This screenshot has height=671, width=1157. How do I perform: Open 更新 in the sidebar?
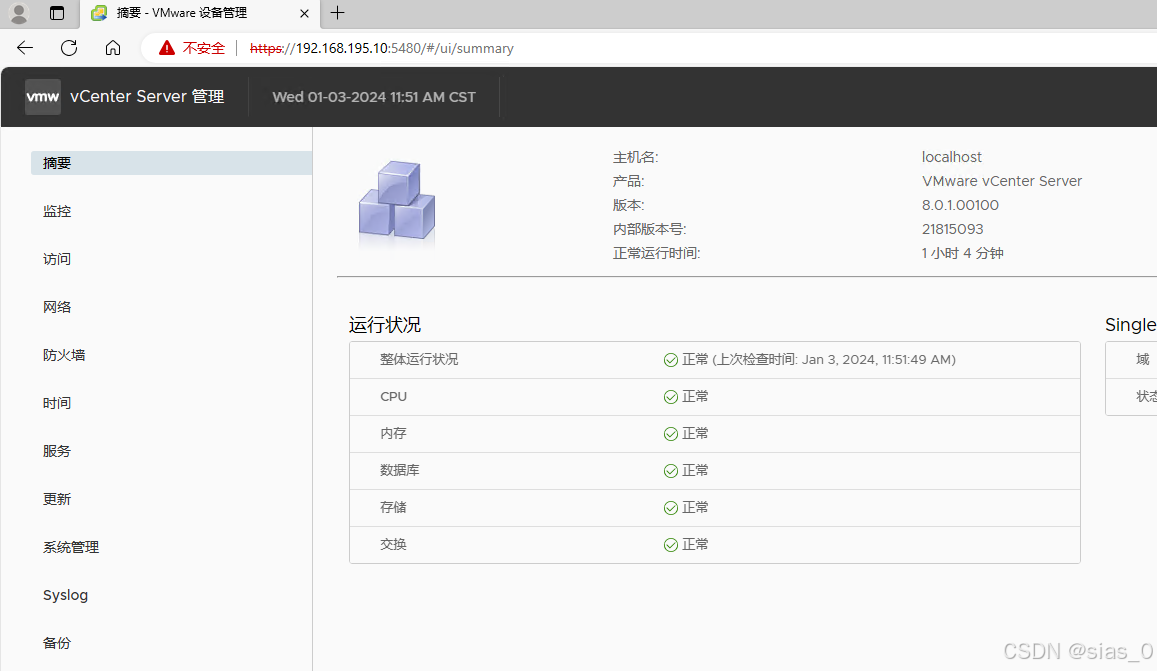[57, 499]
